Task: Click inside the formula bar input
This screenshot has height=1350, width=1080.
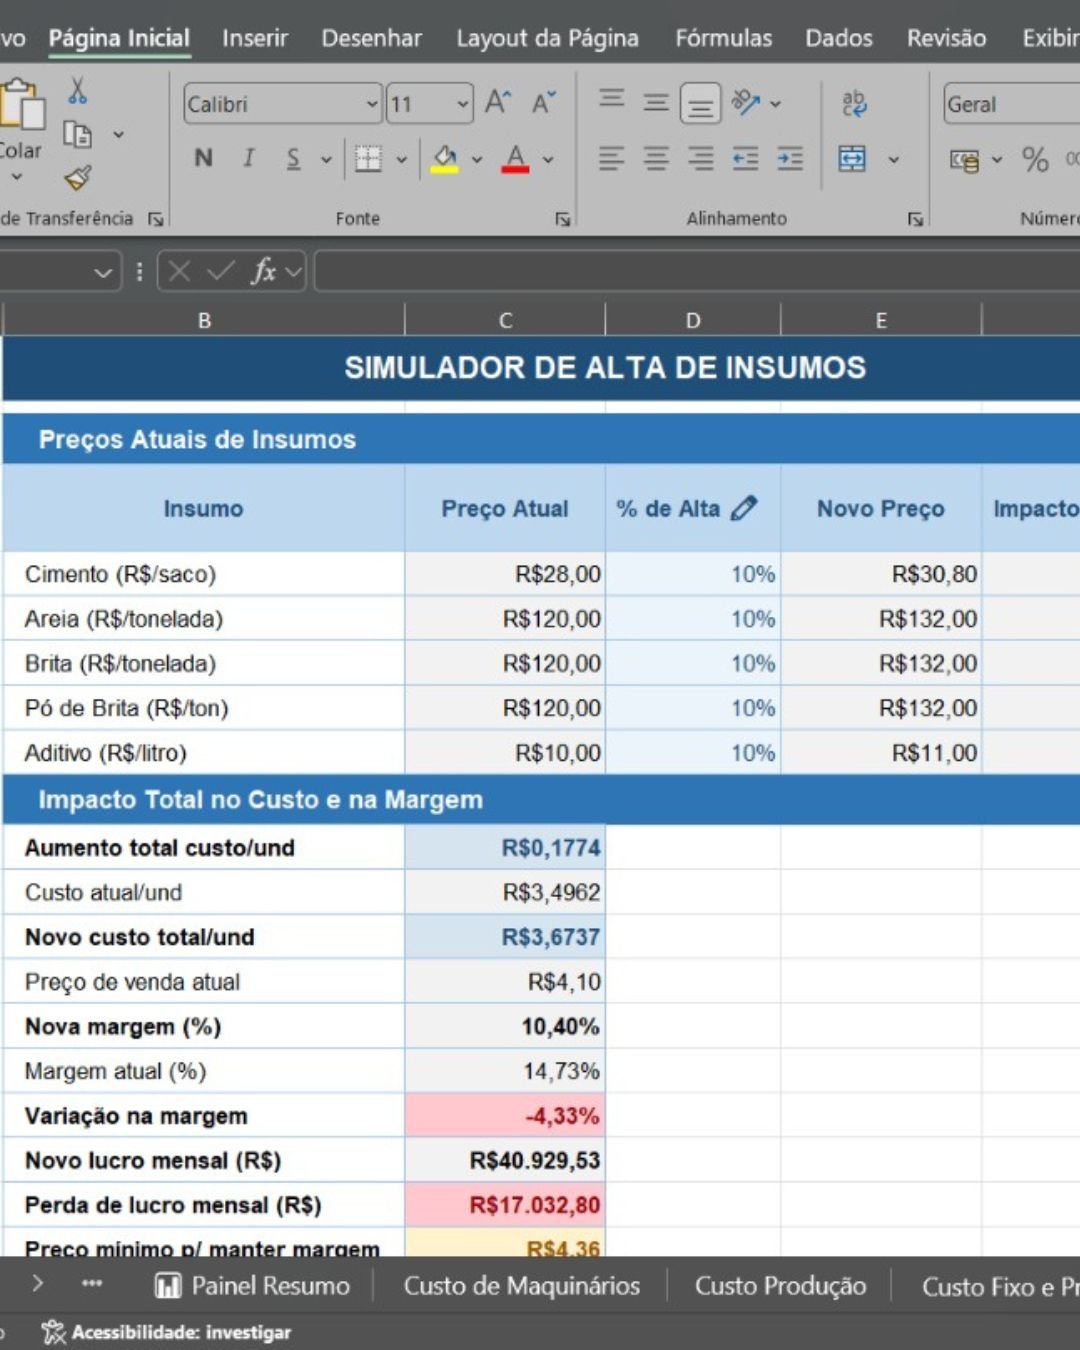Action: click(697, 271)
